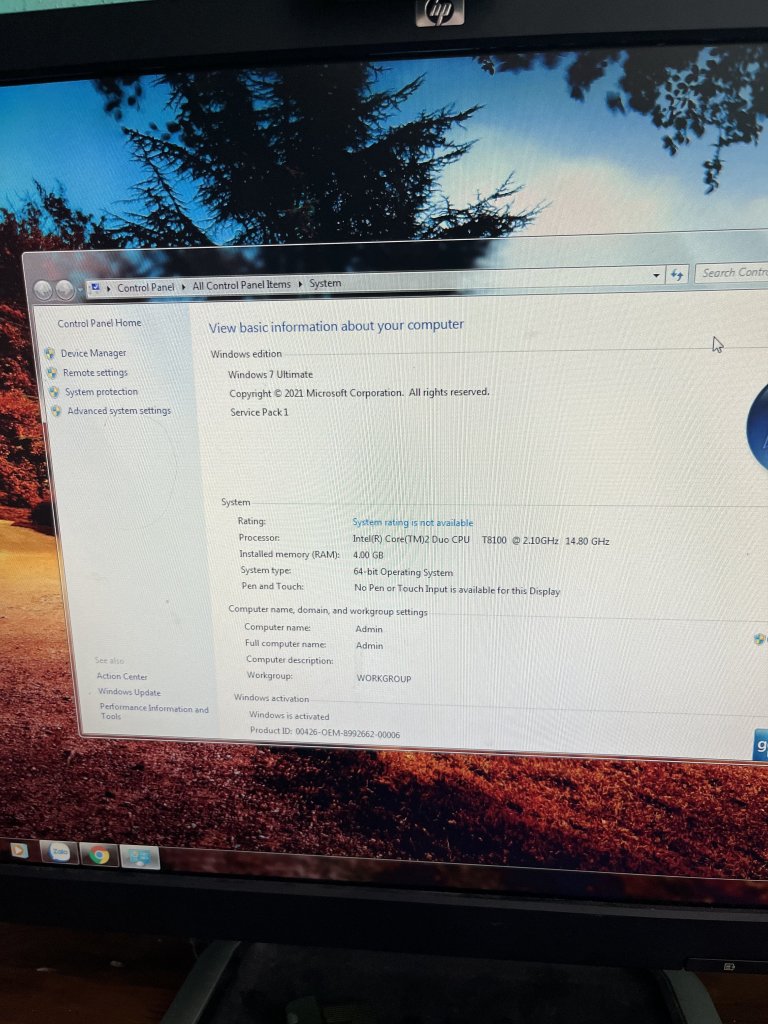This screenshot has width=768, height=1024.
Task: Go forward with the Forward arrow button
Action: point(65,289)
